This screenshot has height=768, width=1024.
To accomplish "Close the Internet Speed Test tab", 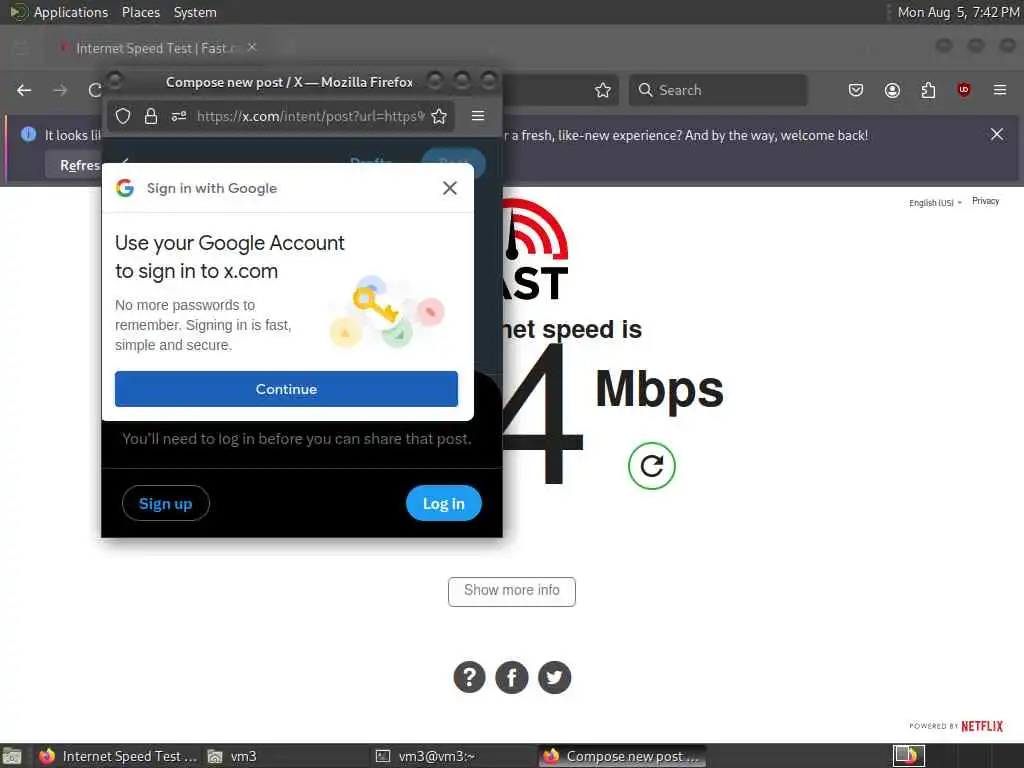I will pyautogui.click(x=252, y=47).
